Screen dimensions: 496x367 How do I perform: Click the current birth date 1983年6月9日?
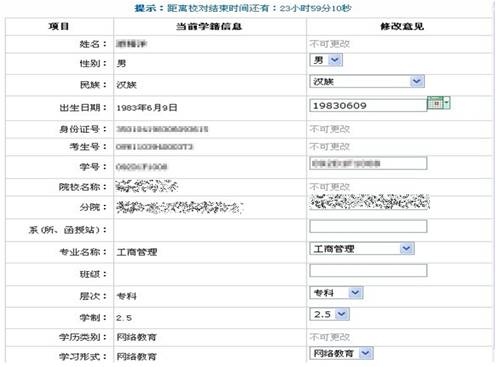[147, 108]
